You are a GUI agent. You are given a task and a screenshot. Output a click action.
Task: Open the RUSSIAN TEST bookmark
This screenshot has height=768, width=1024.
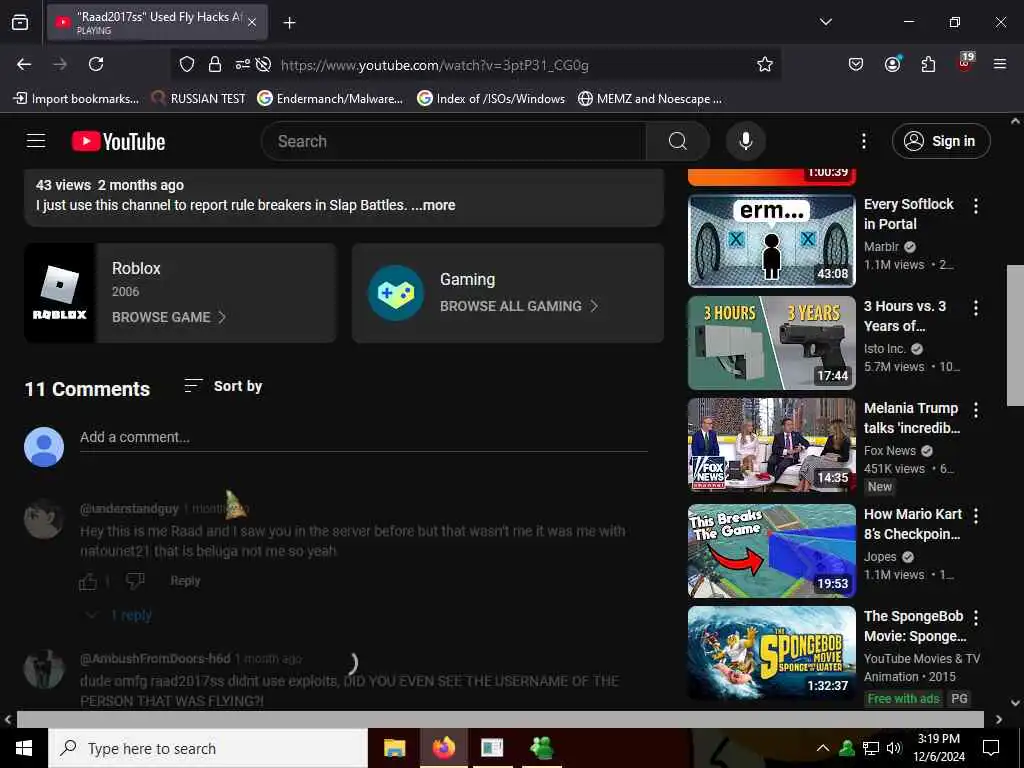click(x=199, y=99)
